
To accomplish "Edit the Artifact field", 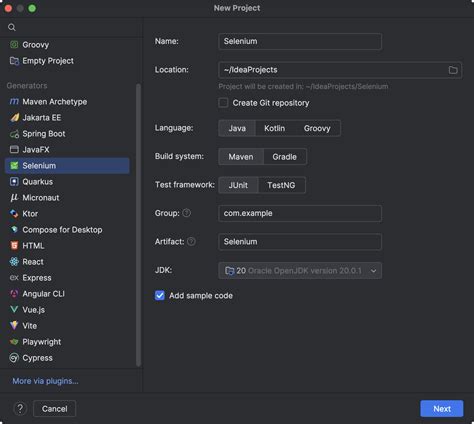I will [300, 242].
